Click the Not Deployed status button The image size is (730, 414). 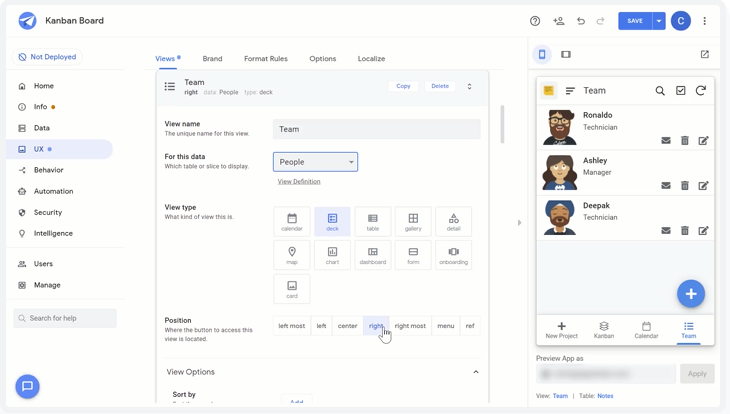coord(47,57)
